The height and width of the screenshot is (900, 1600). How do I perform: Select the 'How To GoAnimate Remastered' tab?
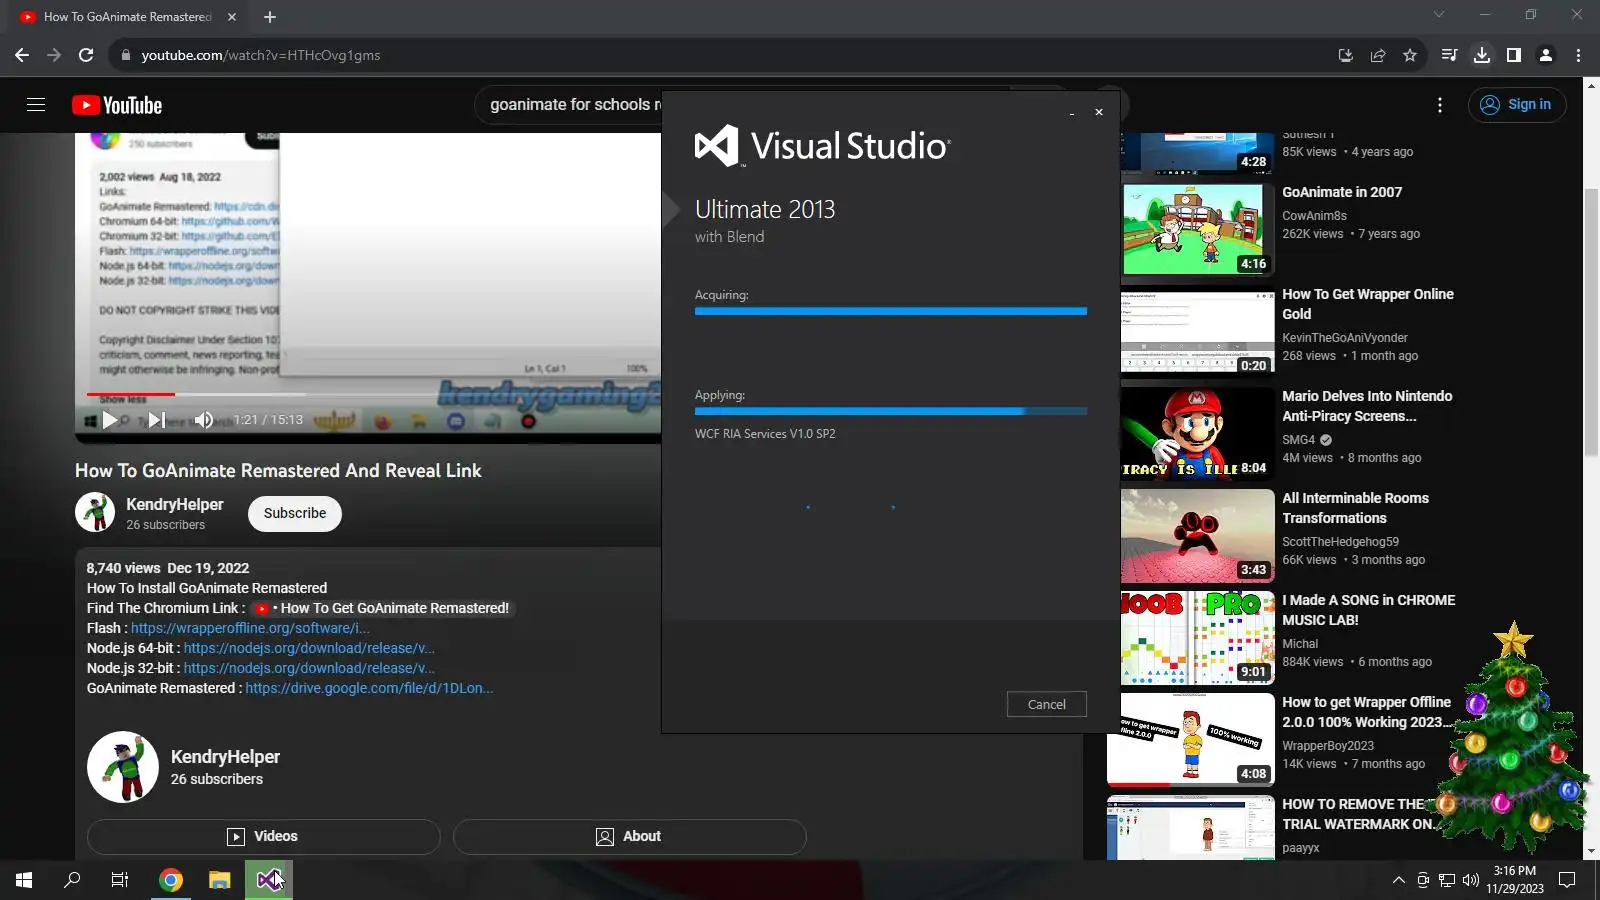pos(128,17)
